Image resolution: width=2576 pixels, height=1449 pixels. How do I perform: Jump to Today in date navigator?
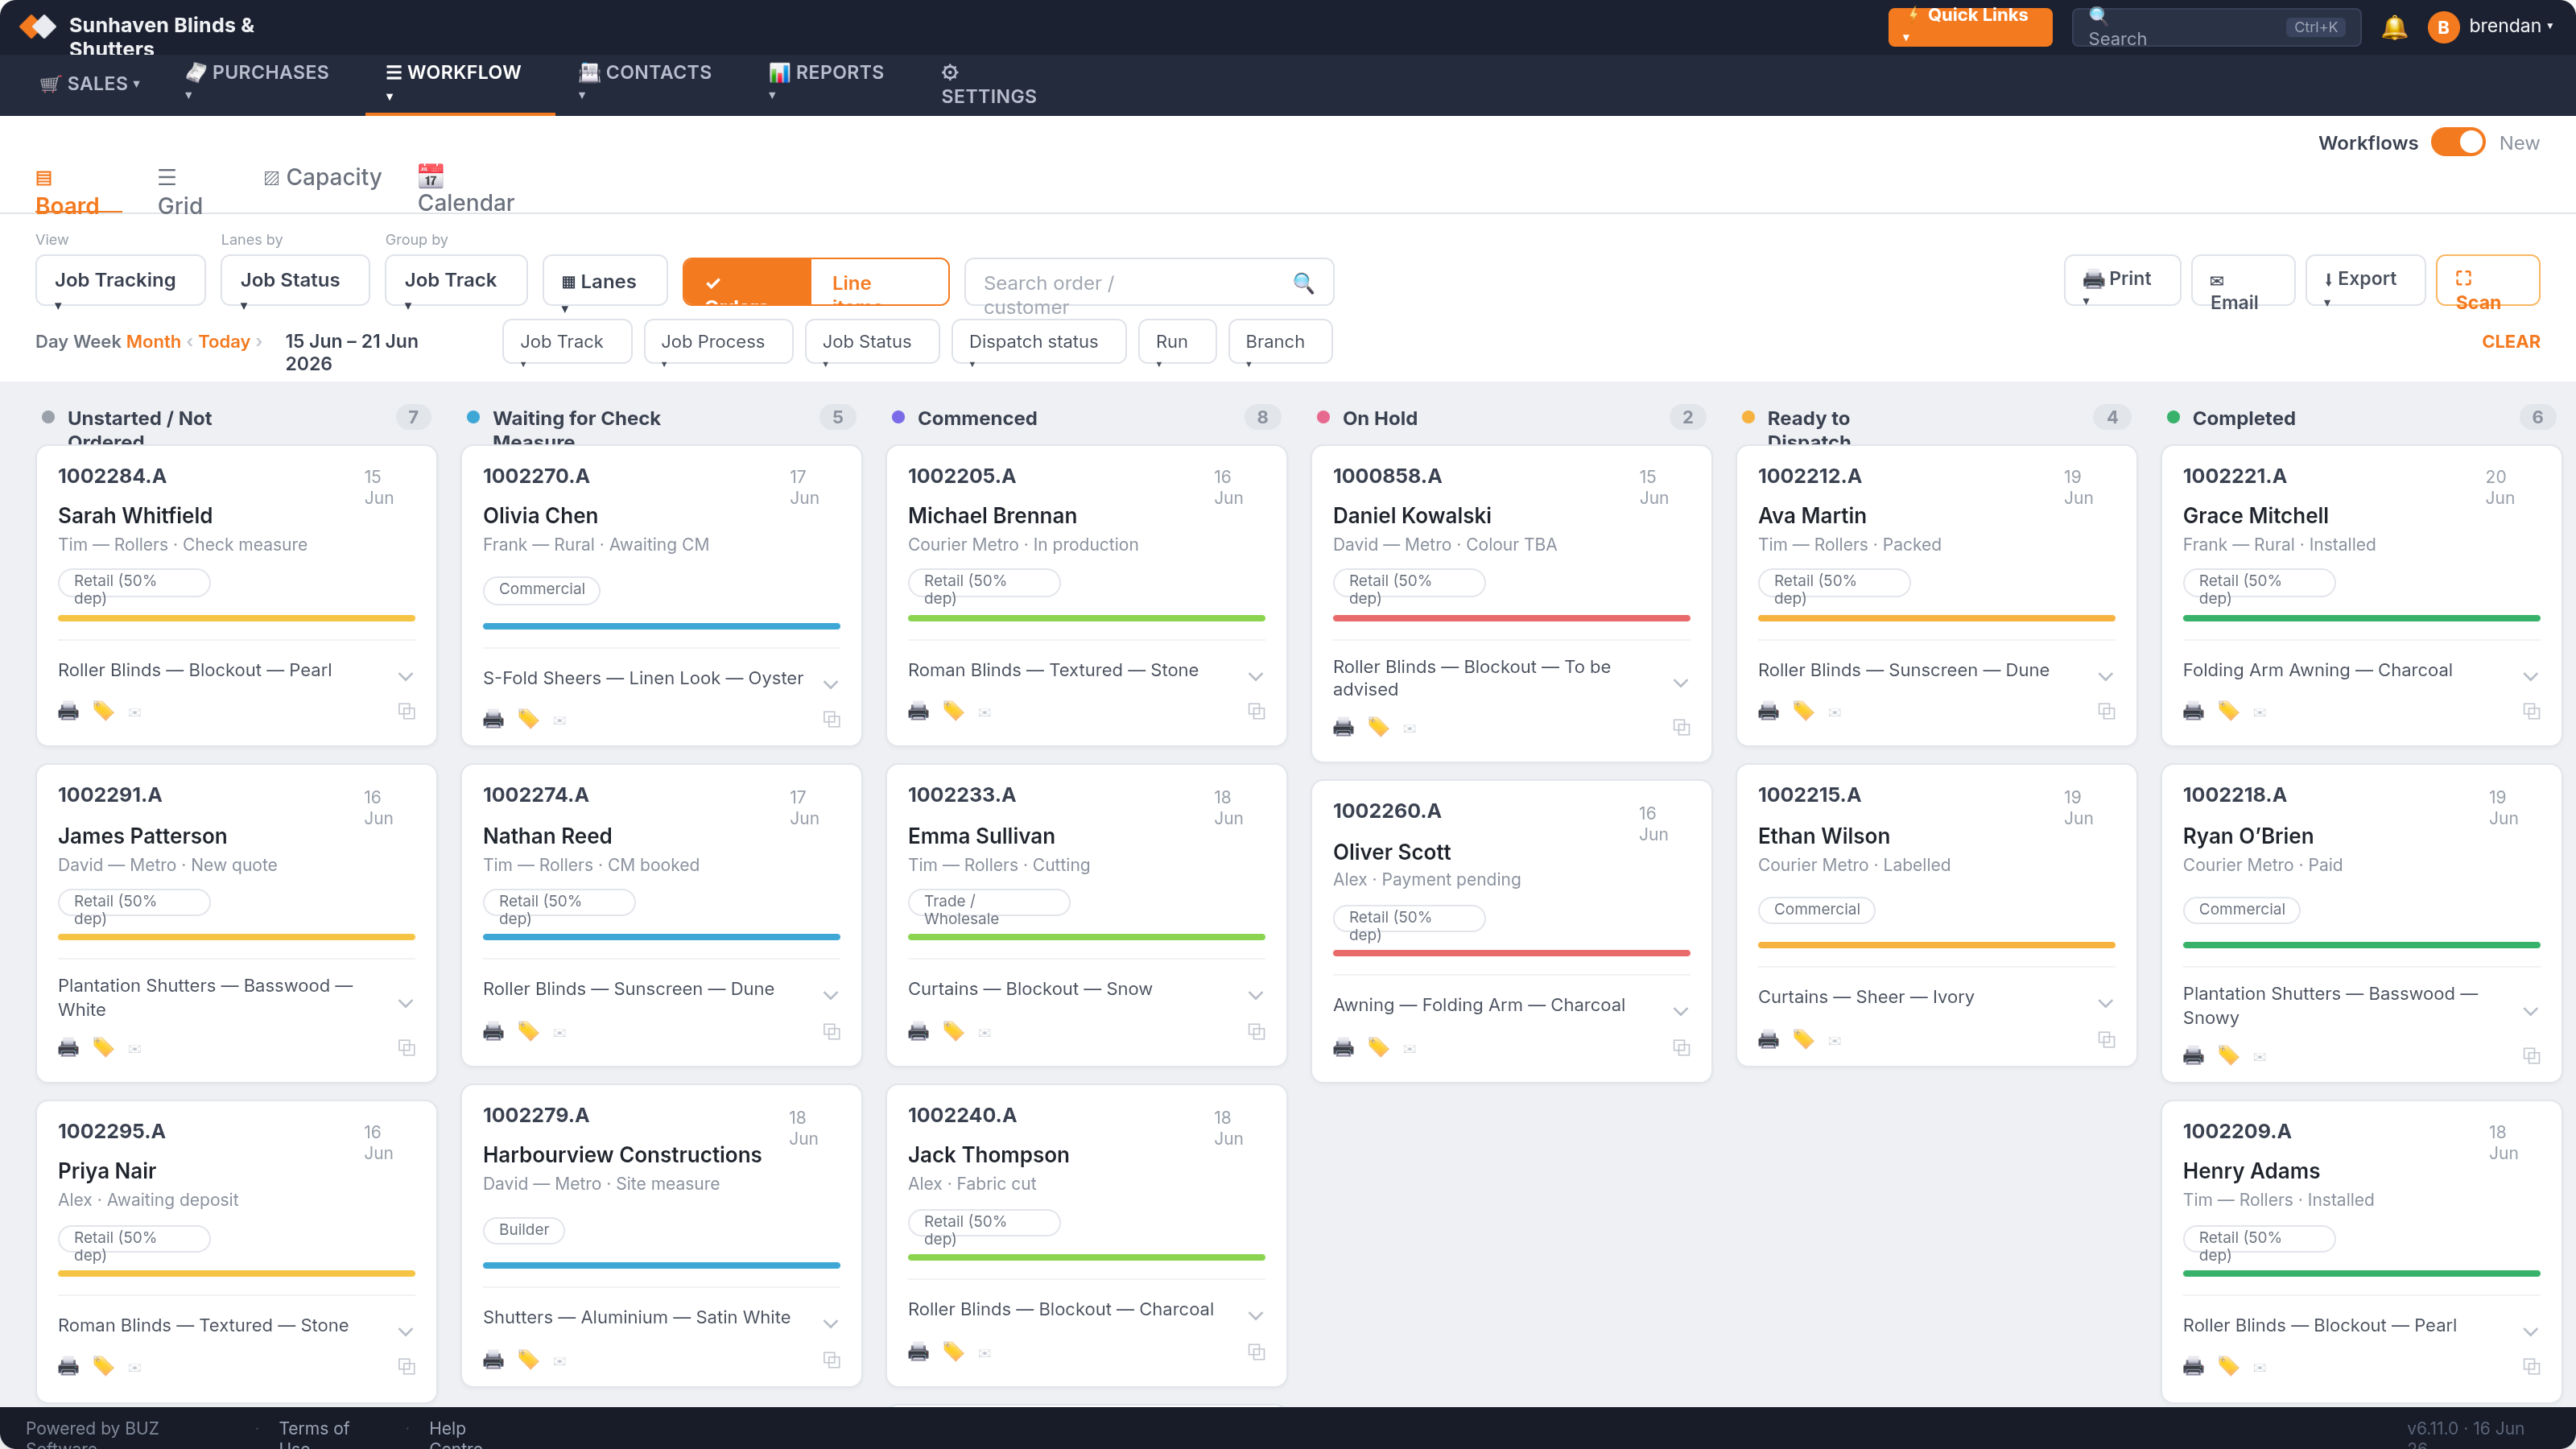tap(224, 341)
